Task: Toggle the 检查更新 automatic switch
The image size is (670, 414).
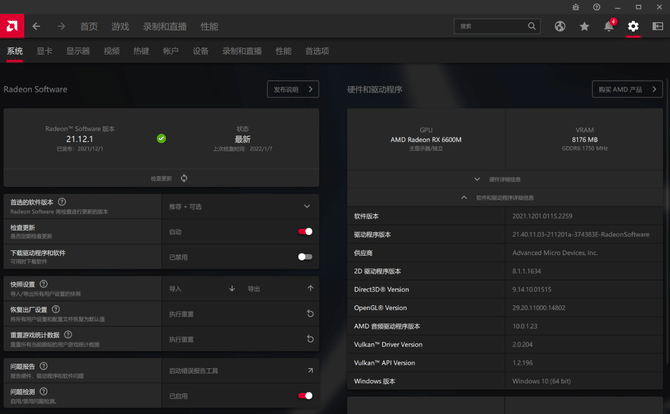Action: point(305,231)
